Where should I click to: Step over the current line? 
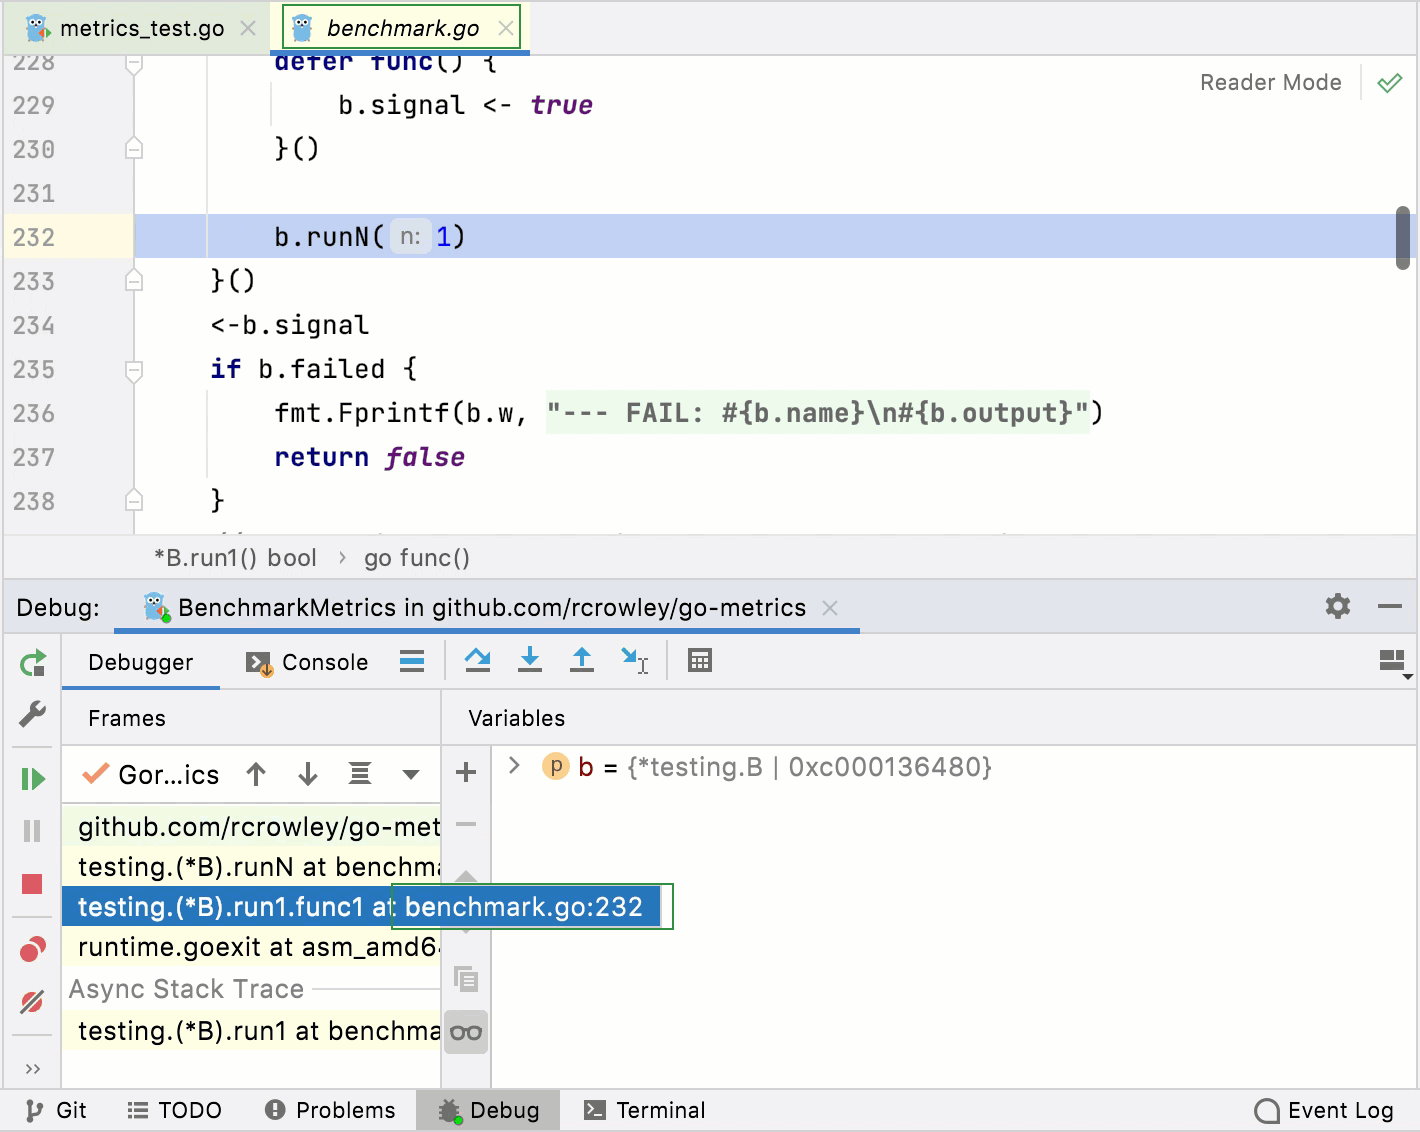coord(478,660)
